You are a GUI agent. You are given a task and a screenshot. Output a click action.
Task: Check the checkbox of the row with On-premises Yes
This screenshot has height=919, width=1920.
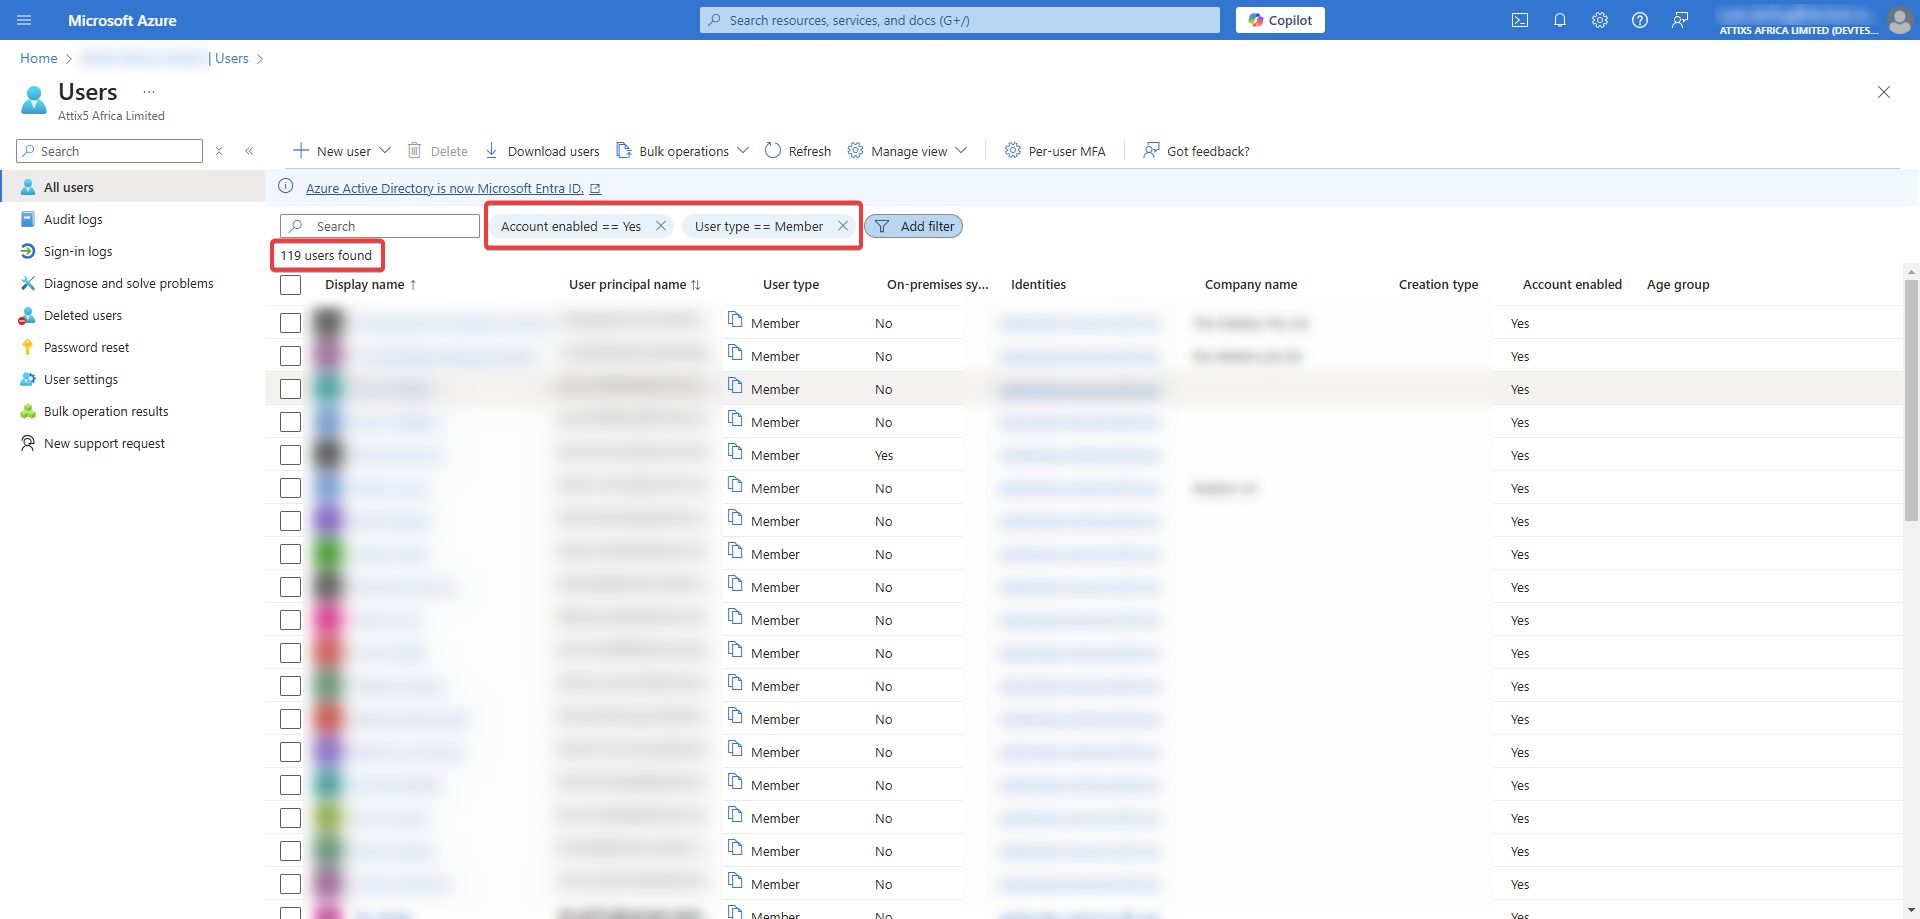pos(291,455)
